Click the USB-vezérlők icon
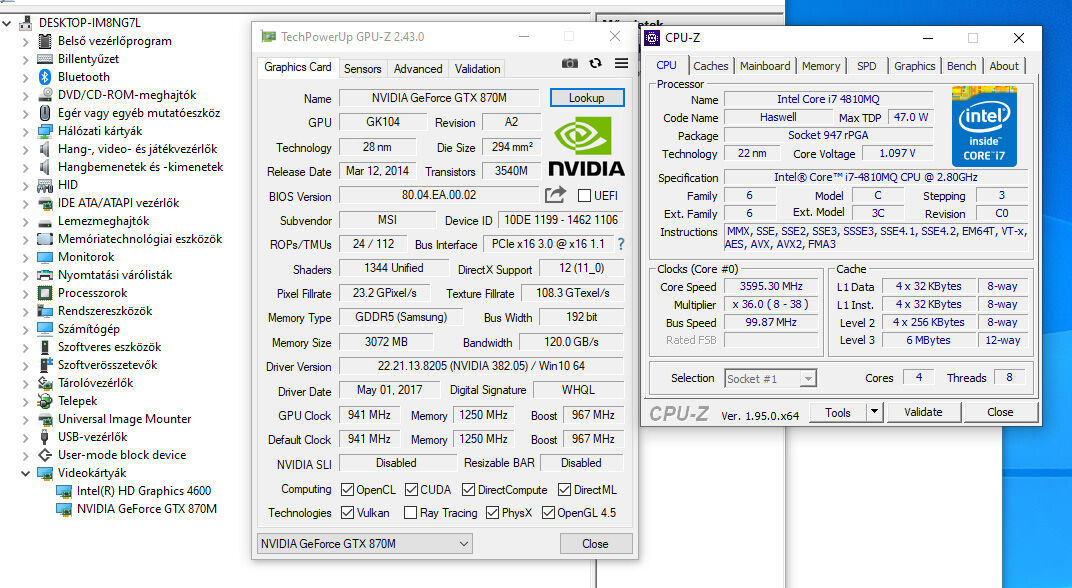Screen dimensions: 1072x588 click(x=45, y=437)
